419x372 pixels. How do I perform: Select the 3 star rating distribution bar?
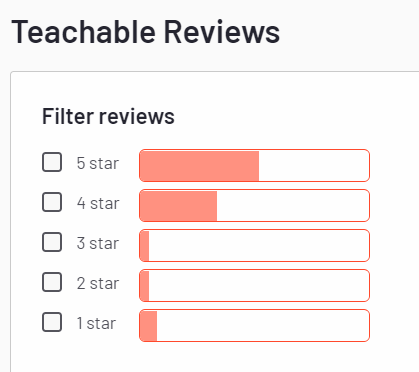[254, 246]
